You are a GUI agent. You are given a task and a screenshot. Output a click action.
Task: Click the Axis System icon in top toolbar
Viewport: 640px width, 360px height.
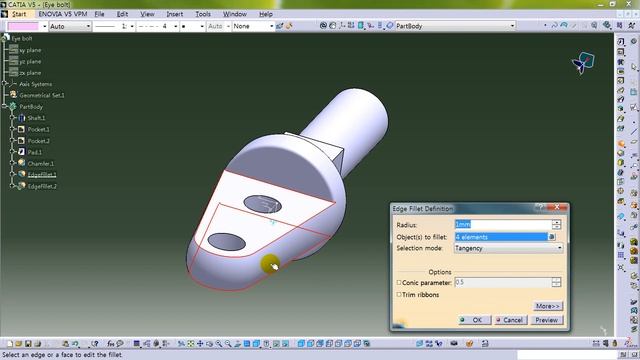pyautogui.click(x=342, y=26)
